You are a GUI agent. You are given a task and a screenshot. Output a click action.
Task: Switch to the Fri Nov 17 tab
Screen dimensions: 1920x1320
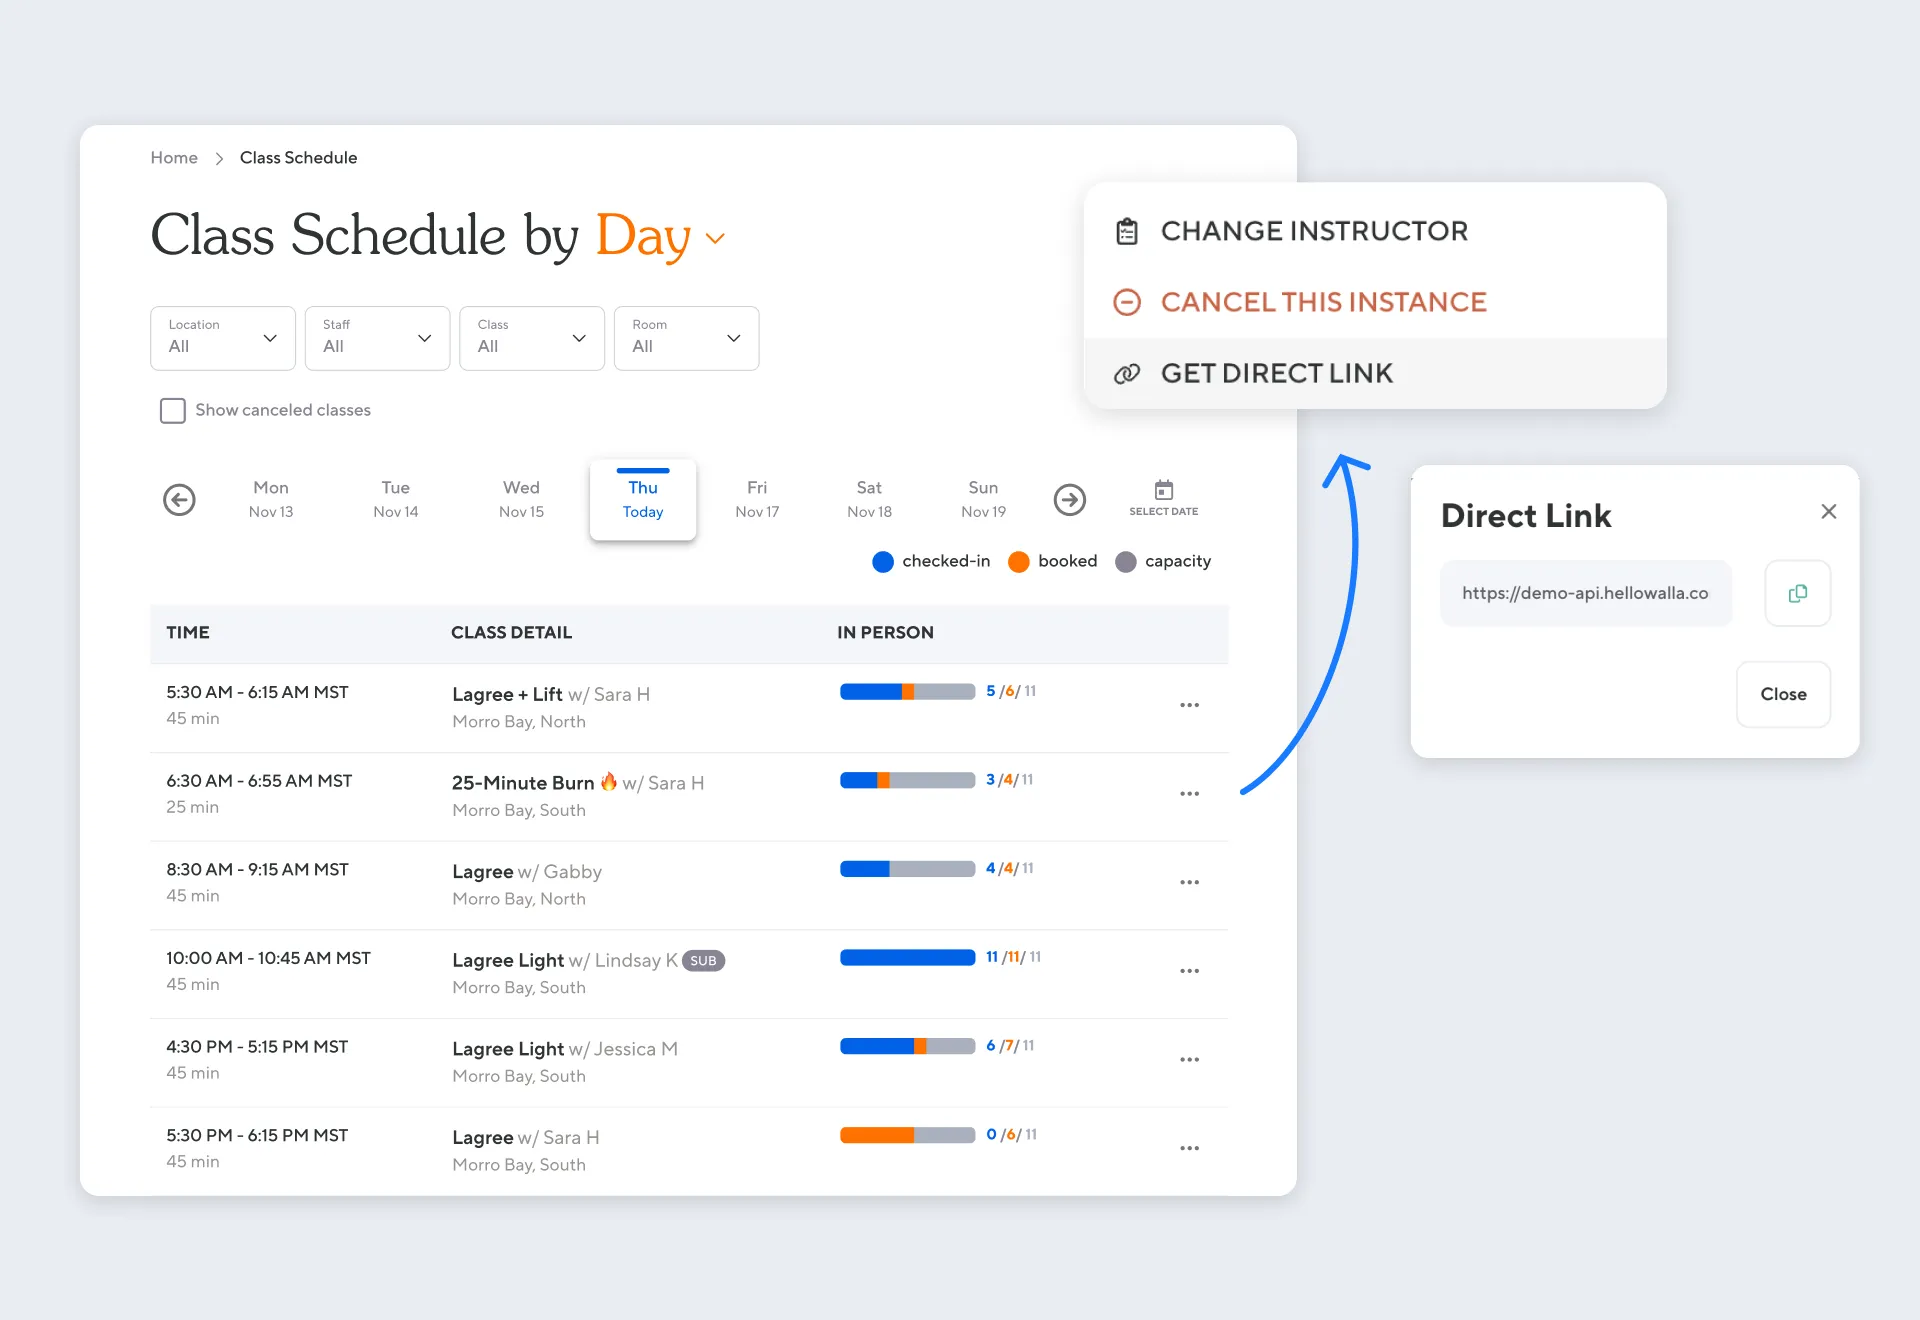coord(757,499)
